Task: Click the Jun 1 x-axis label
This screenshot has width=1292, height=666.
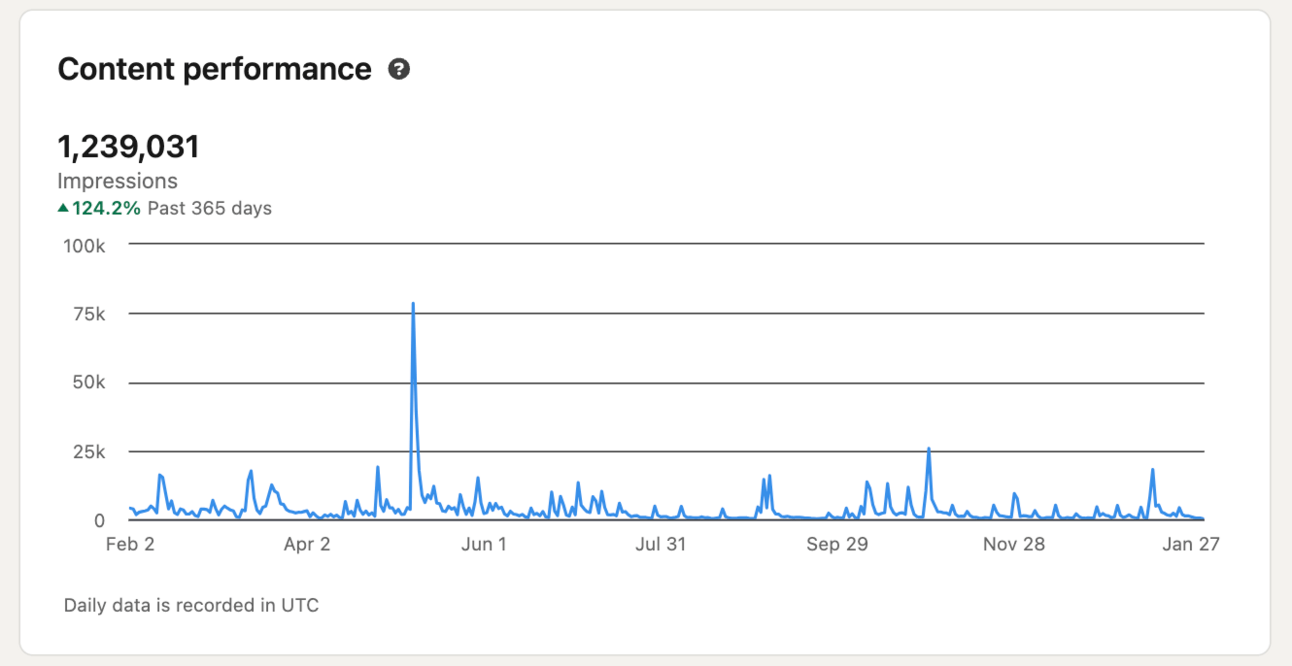Action: (483, 544)
